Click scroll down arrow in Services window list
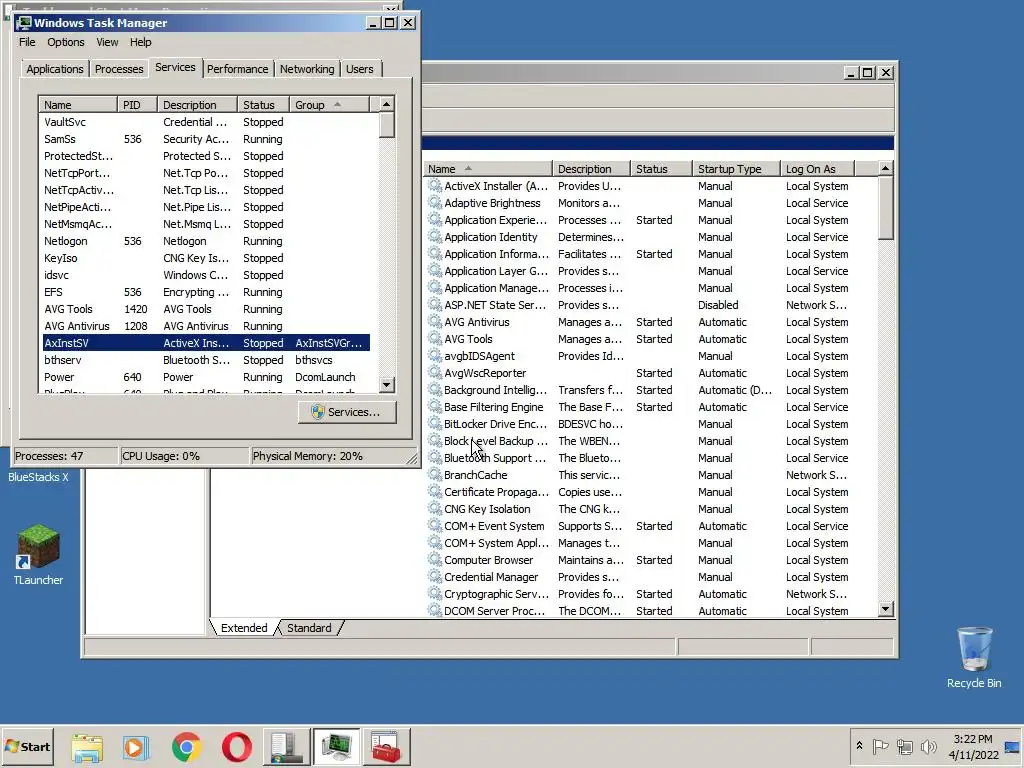Screen dimensions: 1024x768 886,609
